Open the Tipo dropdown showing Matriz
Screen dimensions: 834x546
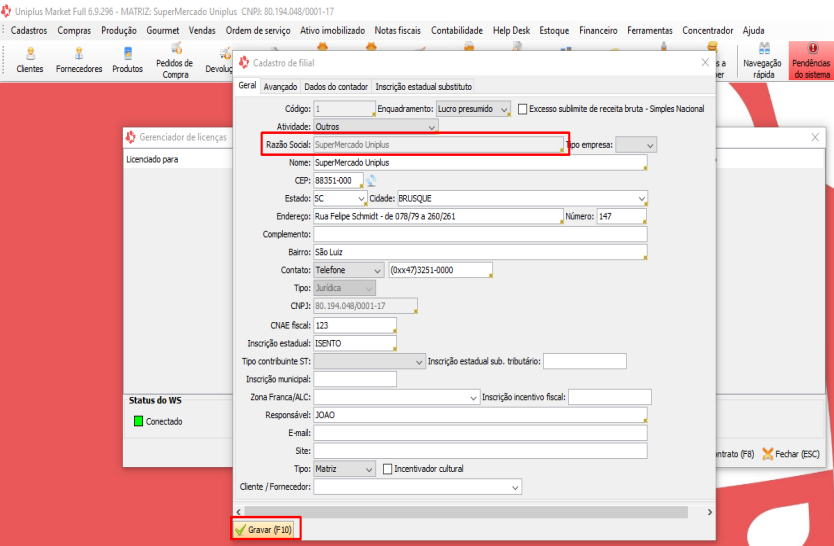pyautogui.click(x=344, y=469)
